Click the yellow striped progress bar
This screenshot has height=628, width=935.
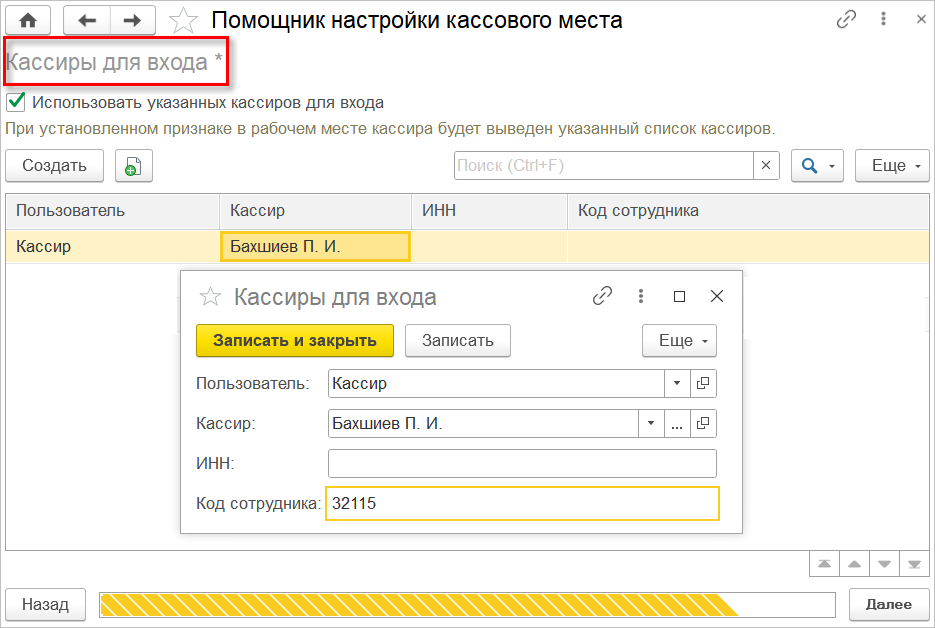(x=418, y=604)
